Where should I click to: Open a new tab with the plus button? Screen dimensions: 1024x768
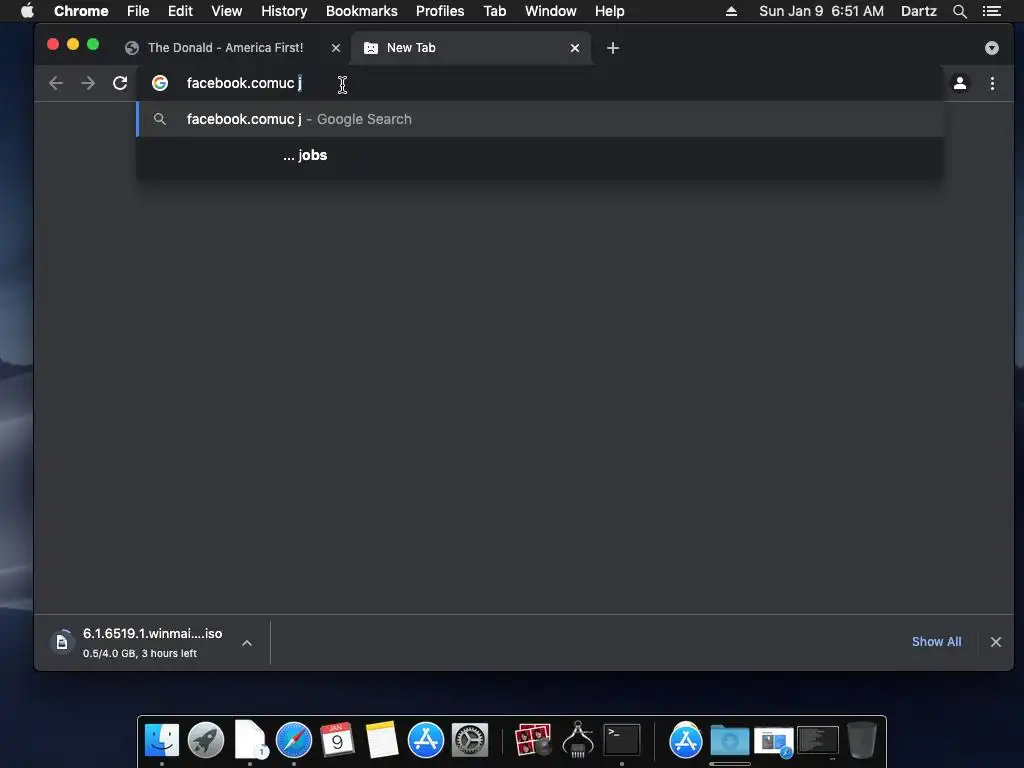pyautogui.click(x=613, y=48)
